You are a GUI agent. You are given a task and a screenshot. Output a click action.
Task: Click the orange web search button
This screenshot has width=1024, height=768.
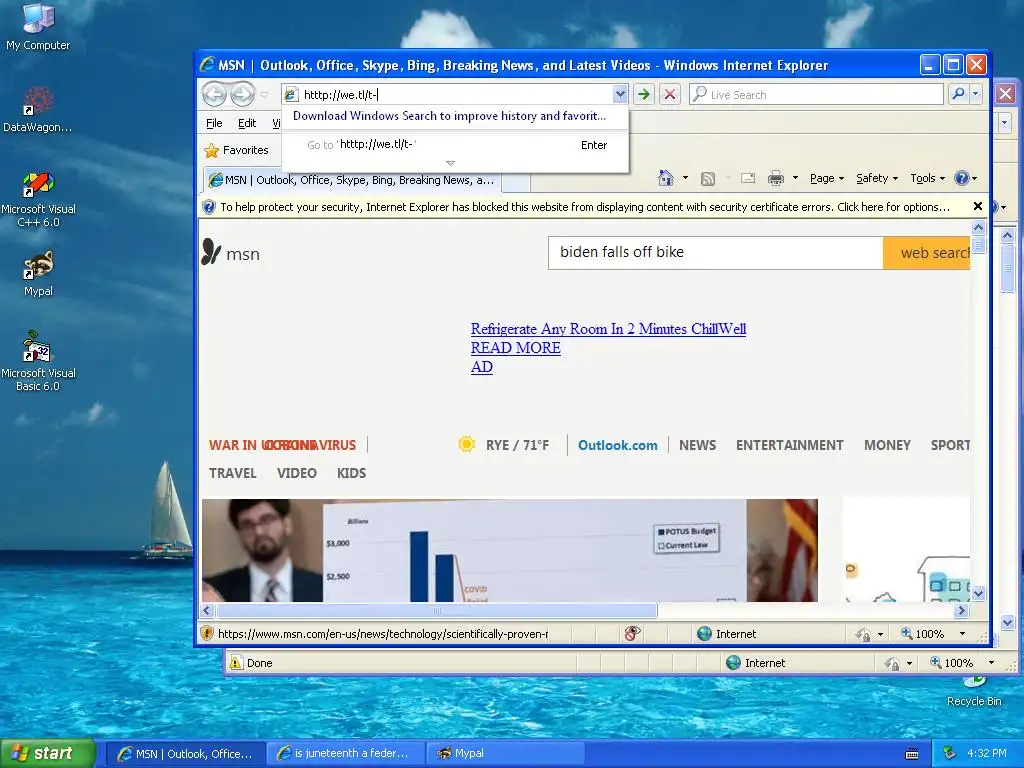pyautogui.click(x=926, y=253)
